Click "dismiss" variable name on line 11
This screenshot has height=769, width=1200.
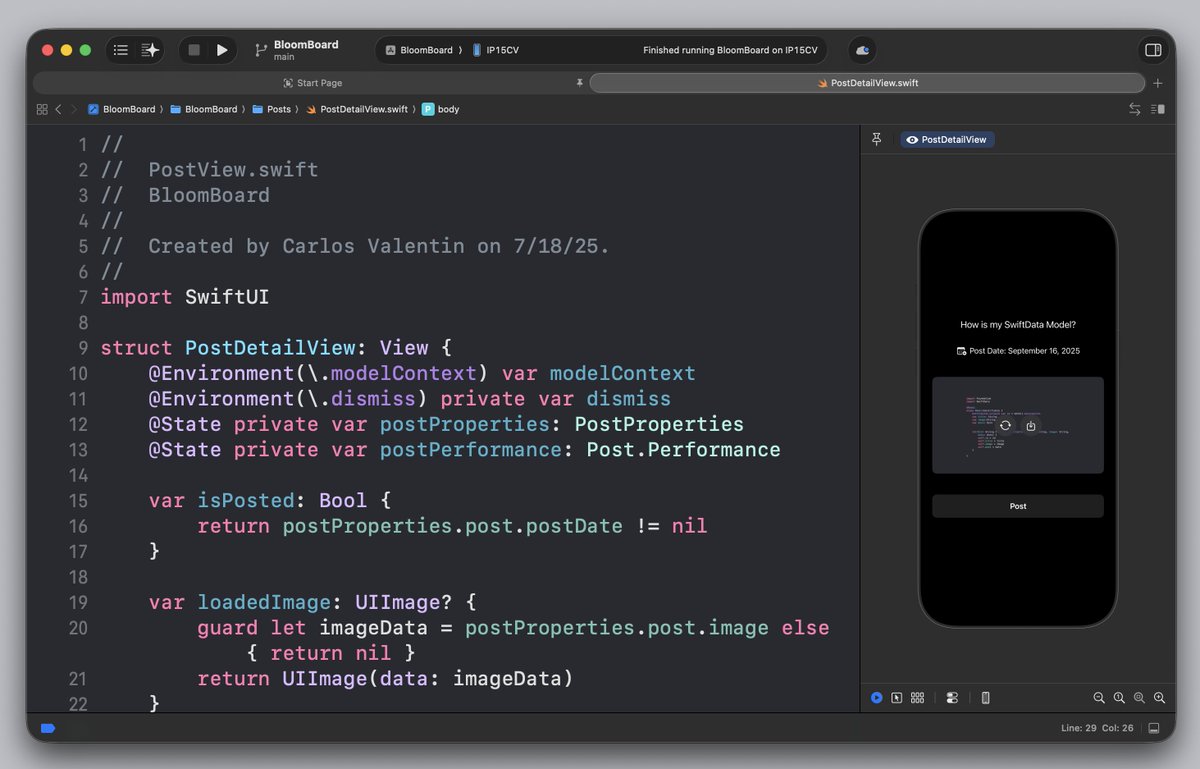pyautogui.click(x=629, y=399)
